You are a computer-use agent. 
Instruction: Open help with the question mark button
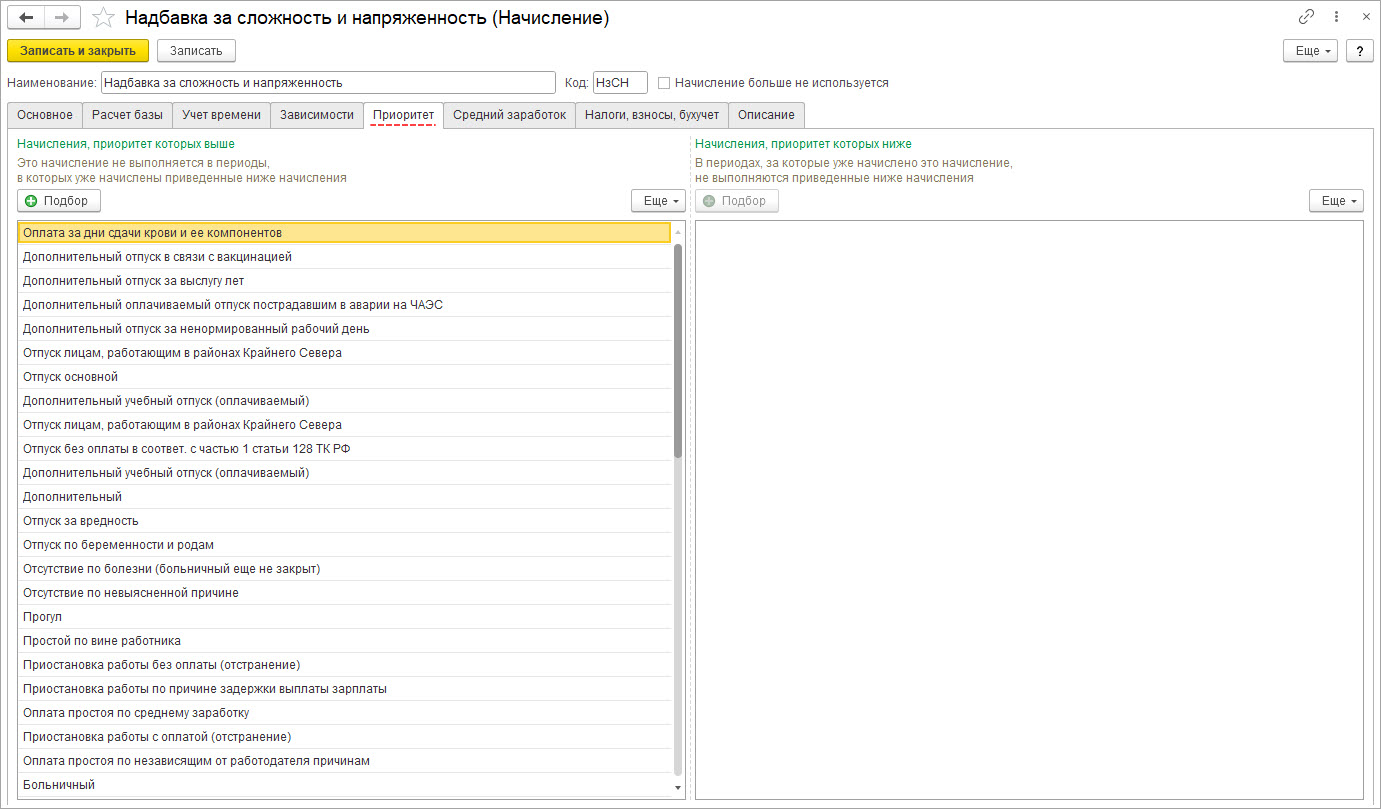1359,51
